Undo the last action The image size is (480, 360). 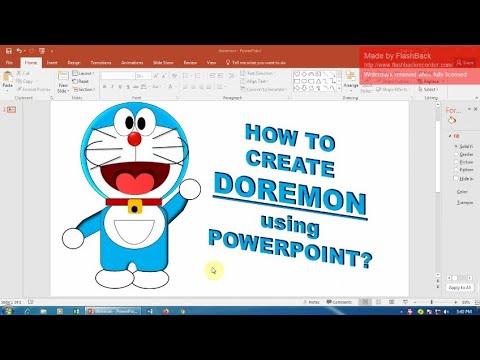19,51
